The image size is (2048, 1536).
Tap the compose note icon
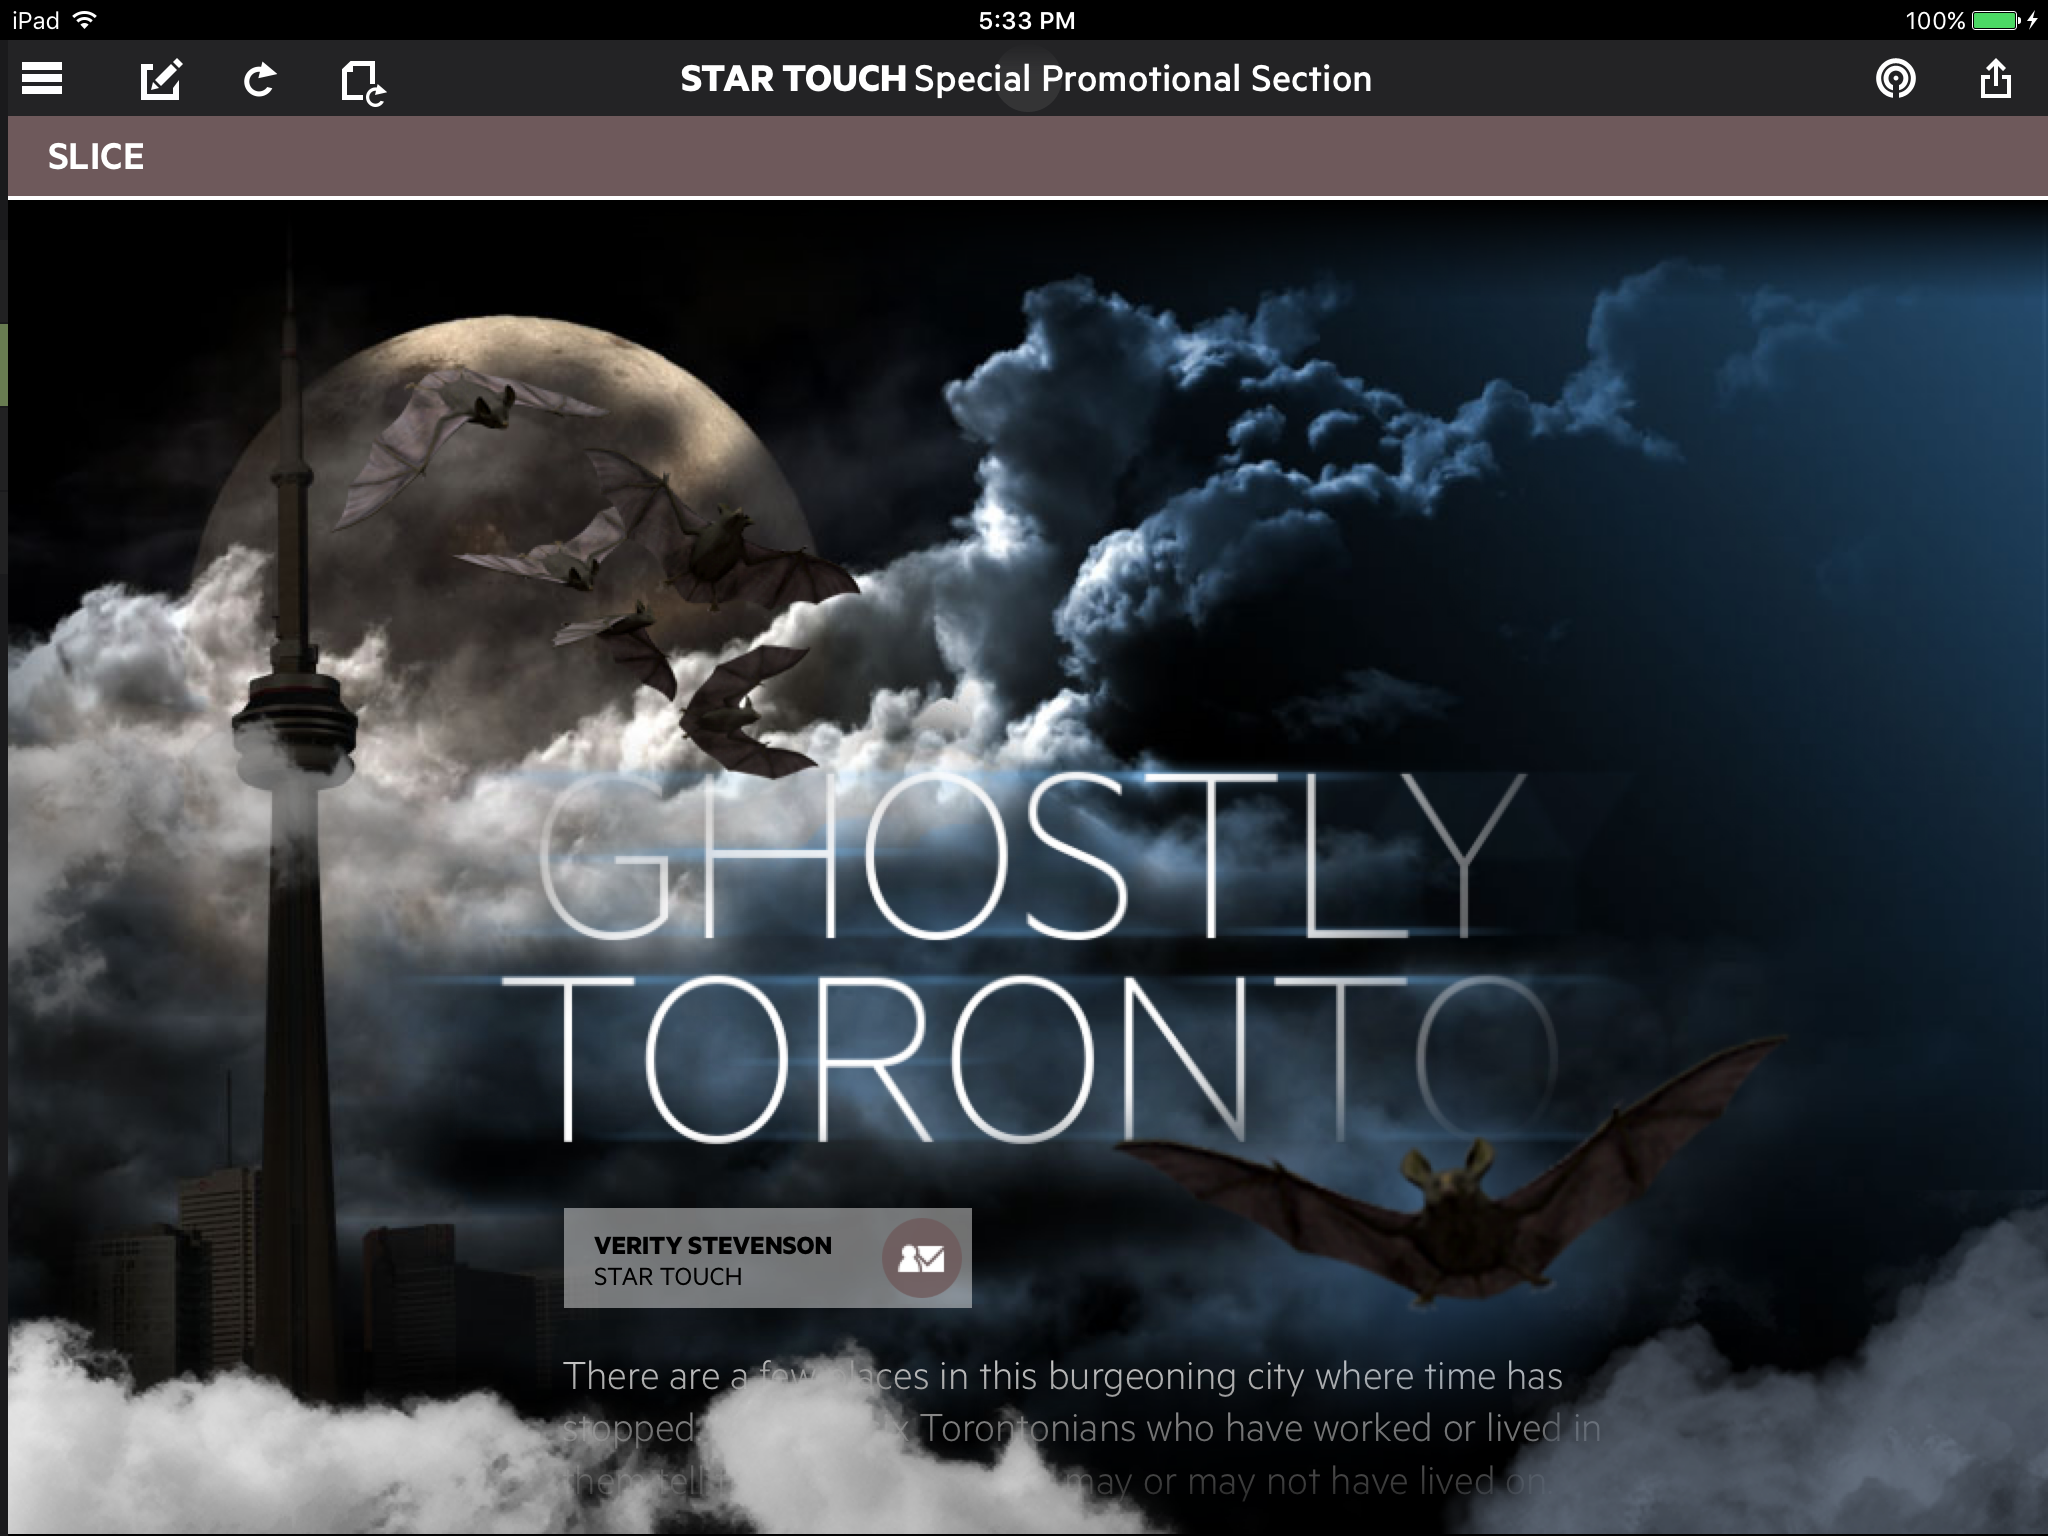click(x=161, y=79)
